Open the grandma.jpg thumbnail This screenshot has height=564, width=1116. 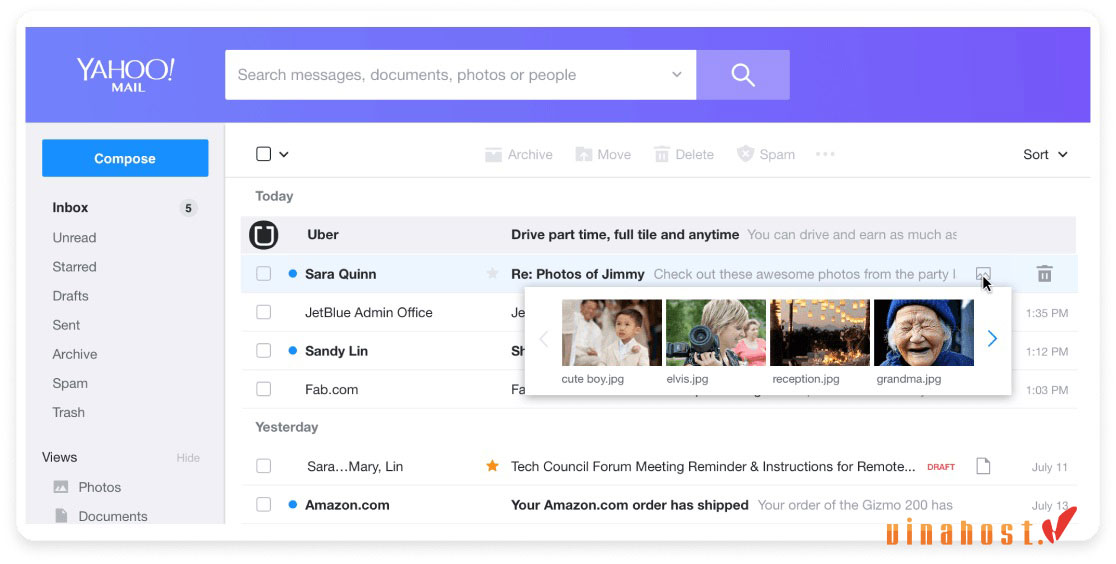coord(924,333)
